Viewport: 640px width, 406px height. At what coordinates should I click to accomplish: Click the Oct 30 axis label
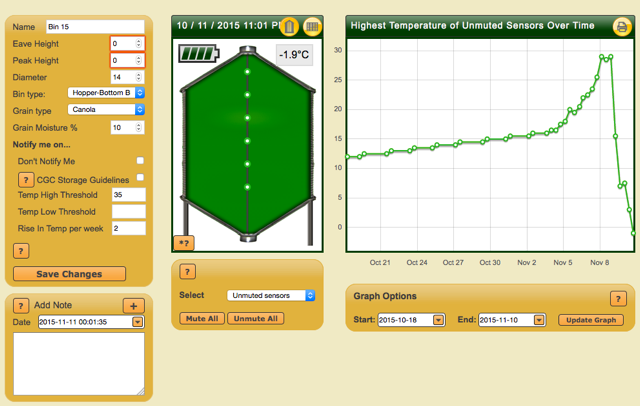point(490,262)
